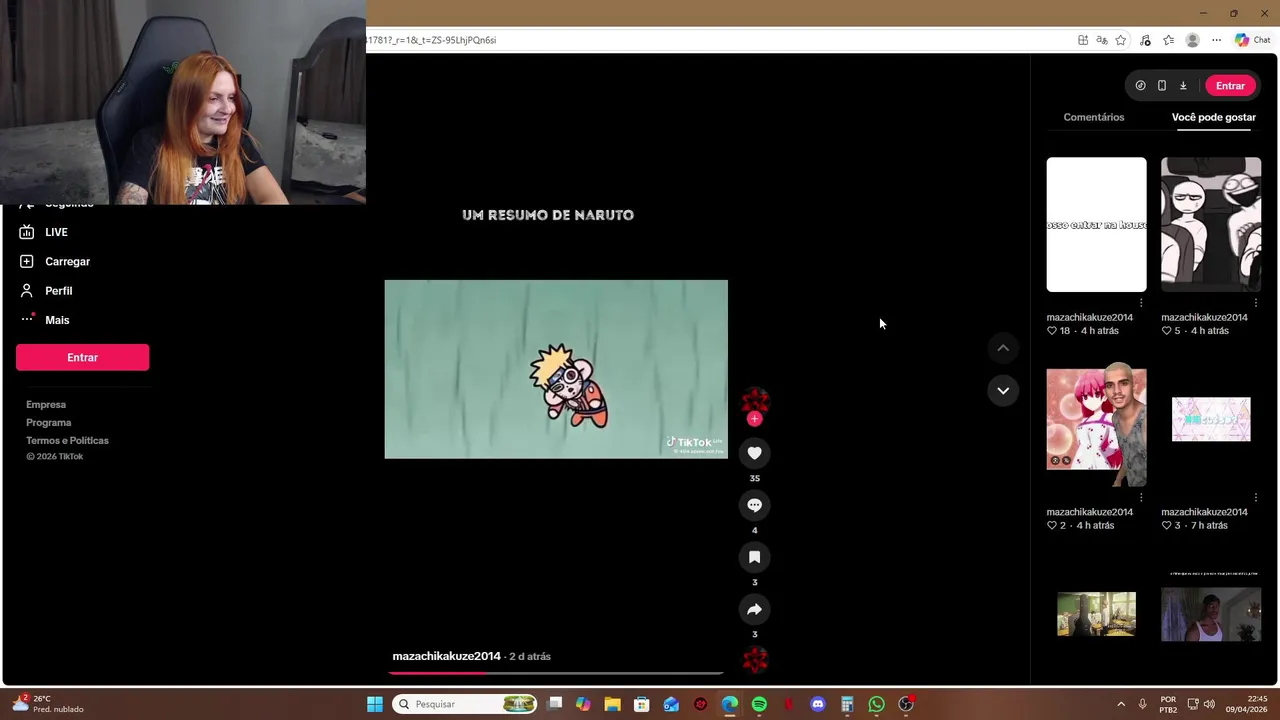Open comments via the speech bubble icon
Viewport: 1280px width, 720px height.
pyautogui.click(x=755, y=505)
